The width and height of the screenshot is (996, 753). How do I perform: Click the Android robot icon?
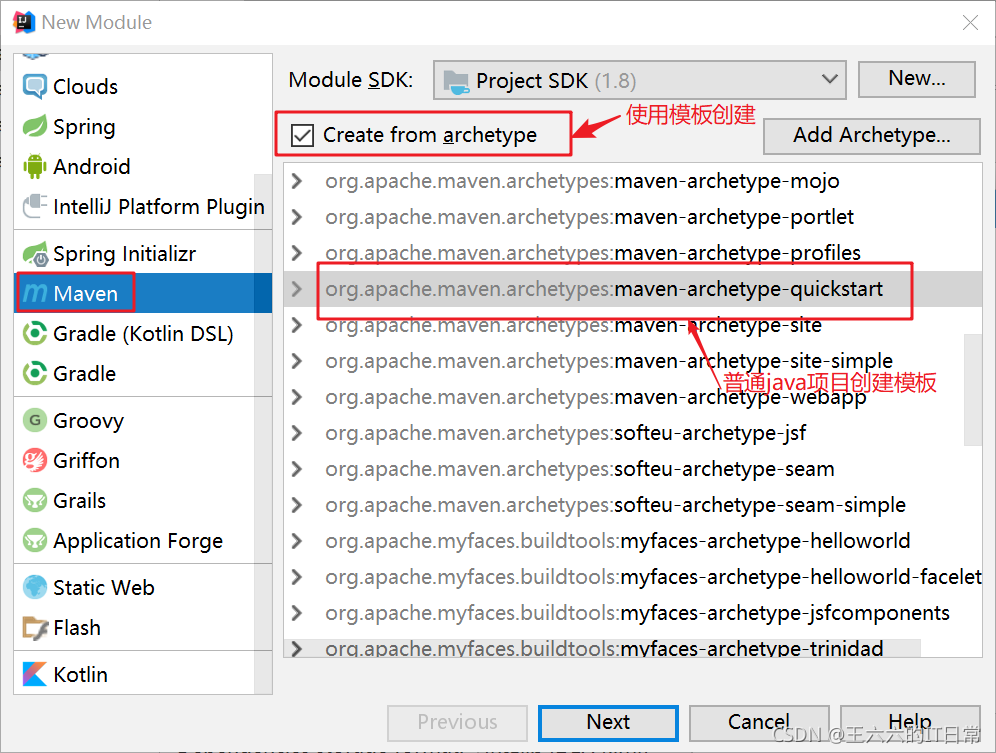pyautogui.click(x=34, y=166)
